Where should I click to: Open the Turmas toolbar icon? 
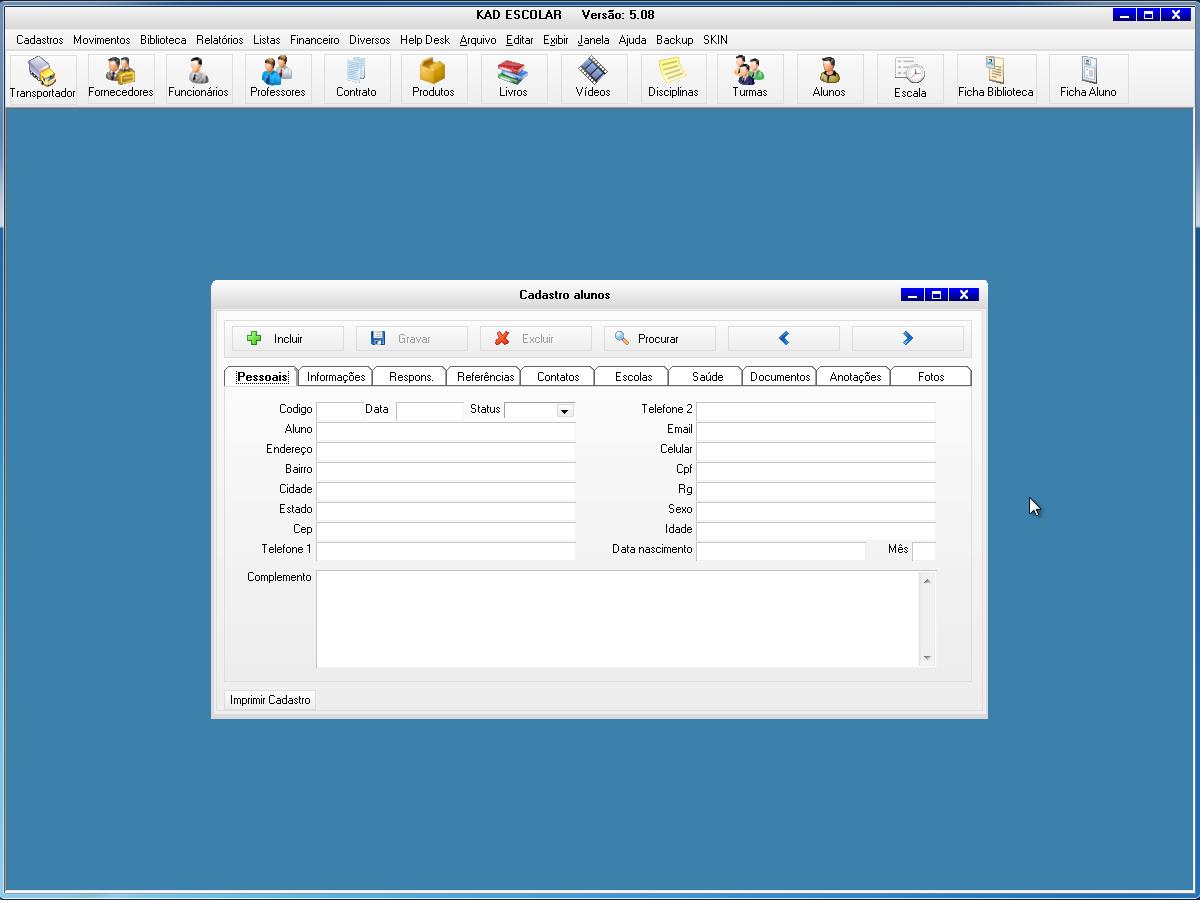tap(749, 79)
